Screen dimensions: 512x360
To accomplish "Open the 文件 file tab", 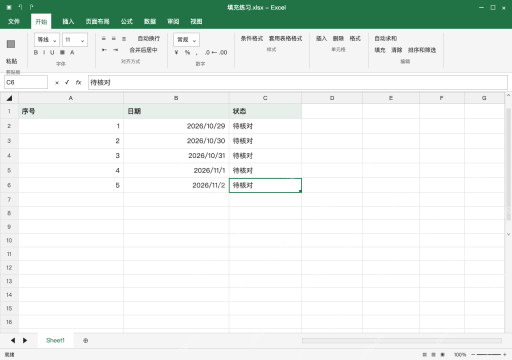I will pos(14,21).
